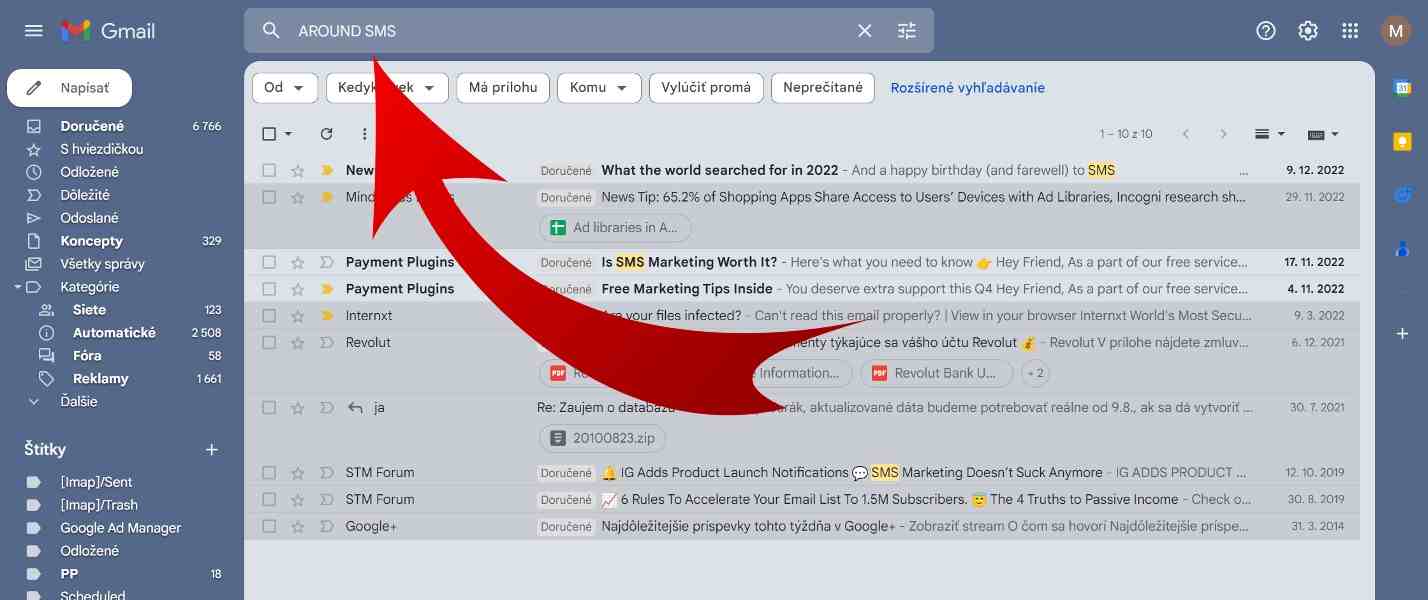Open the Revolut Bank PDF attachment
The height and width of the screenshot is (600, 1428).
pos(939,373)
